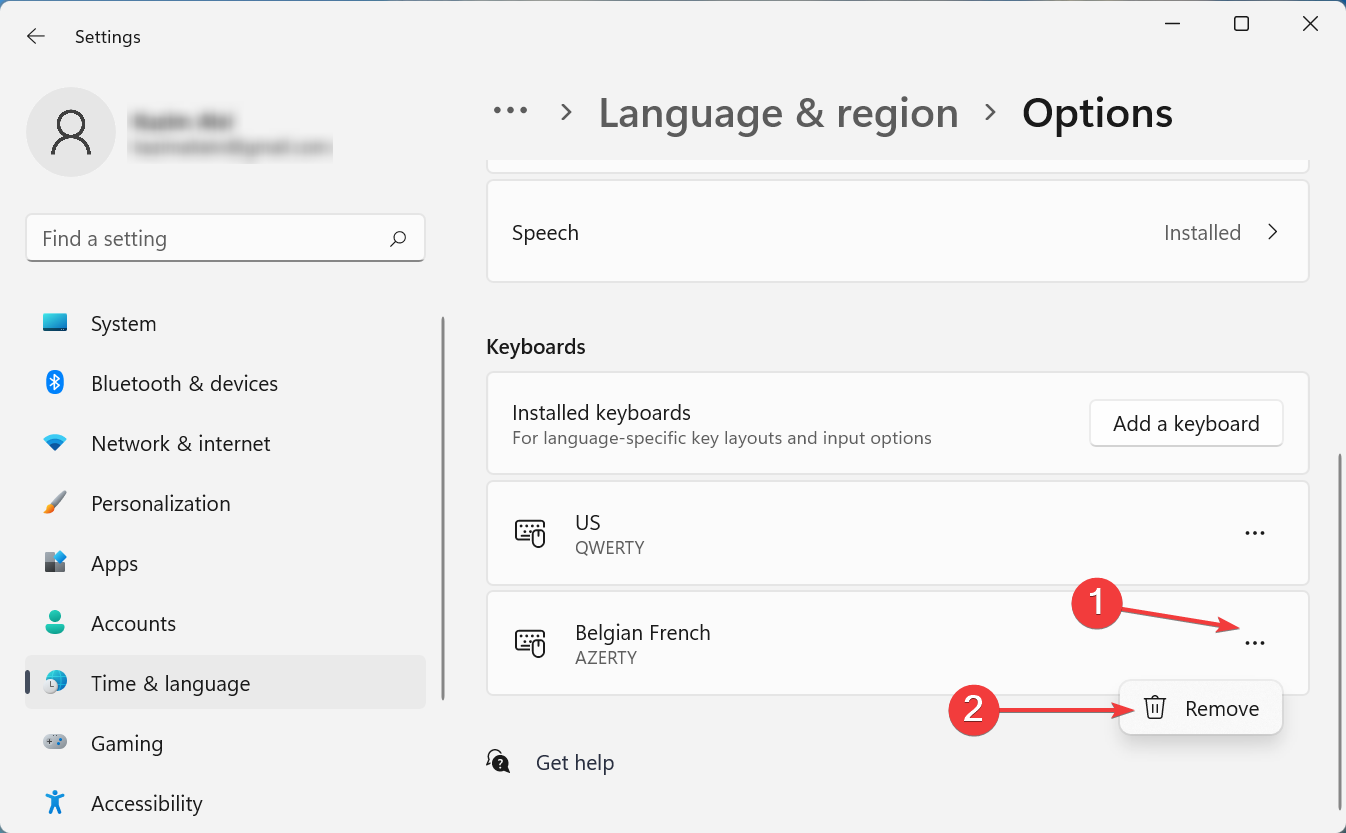Open the Time & language section
Screen dimensions: 1346x833
[x=170, y=683]
